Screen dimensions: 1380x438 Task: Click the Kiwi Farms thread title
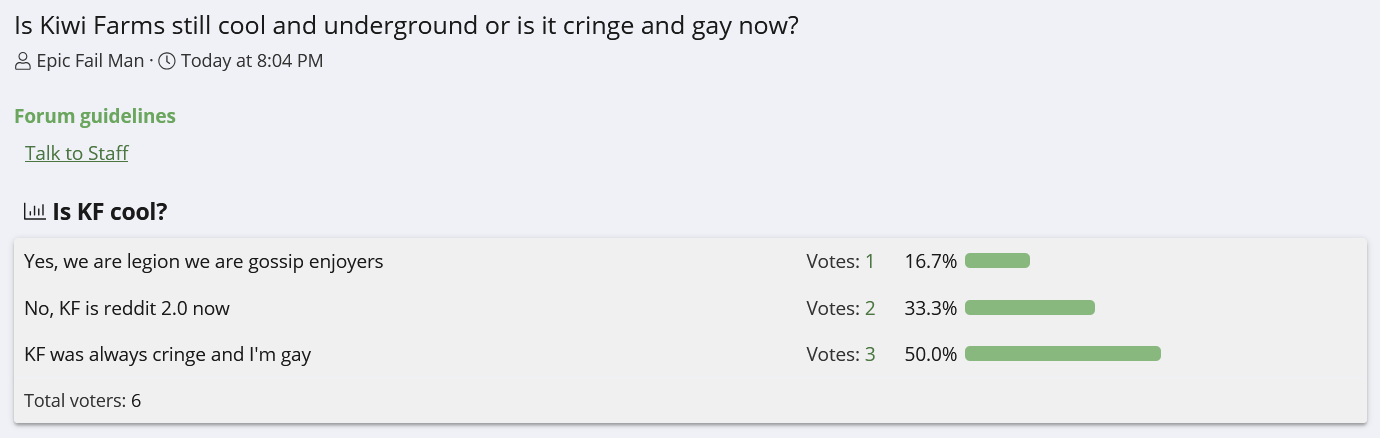(x=406, y=26)
